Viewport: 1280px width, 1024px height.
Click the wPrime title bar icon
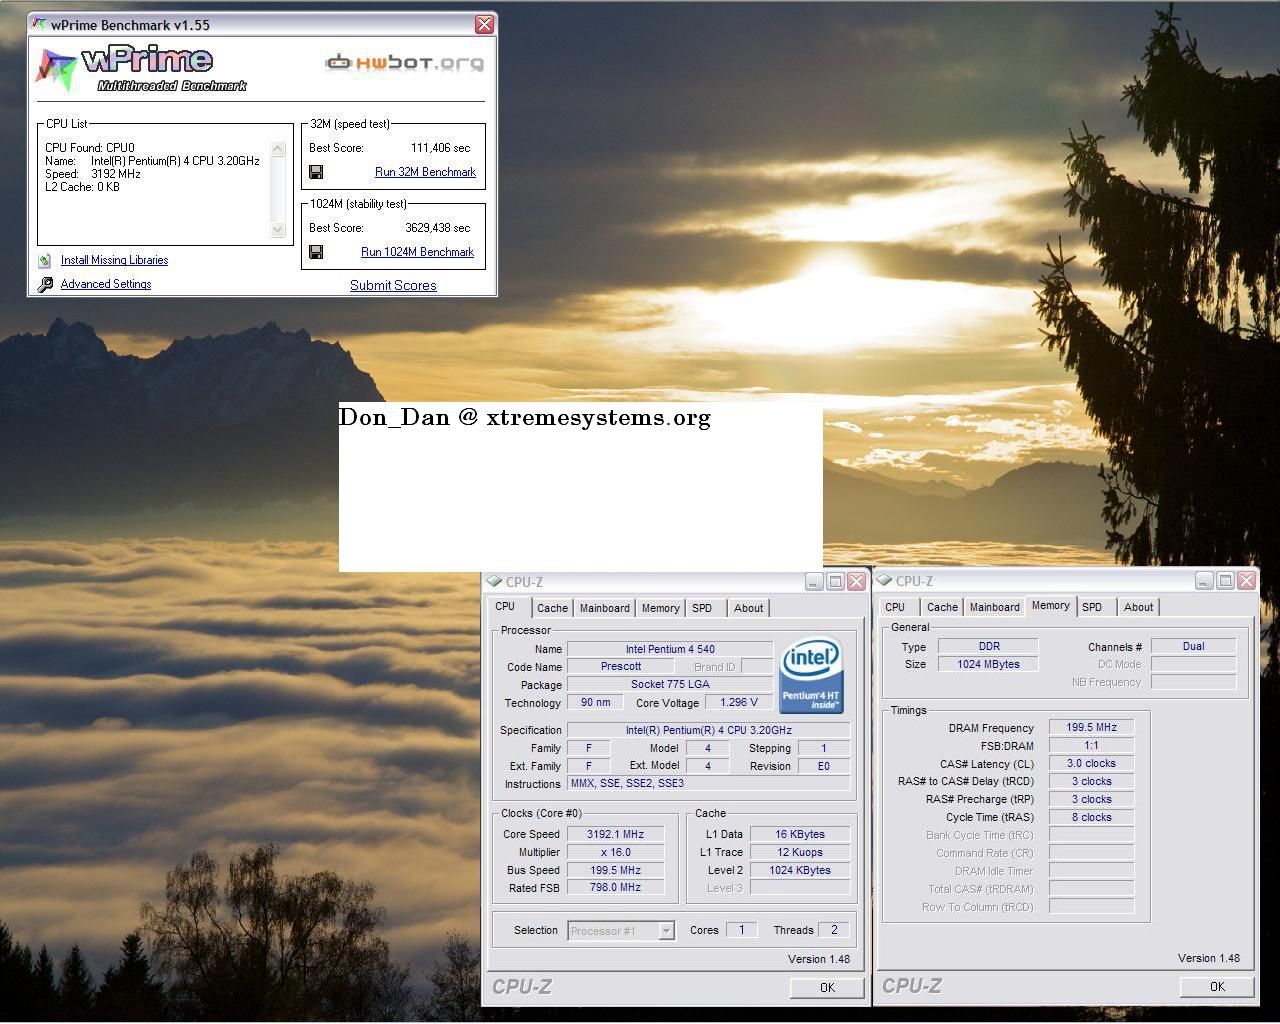tap(38, 24)
